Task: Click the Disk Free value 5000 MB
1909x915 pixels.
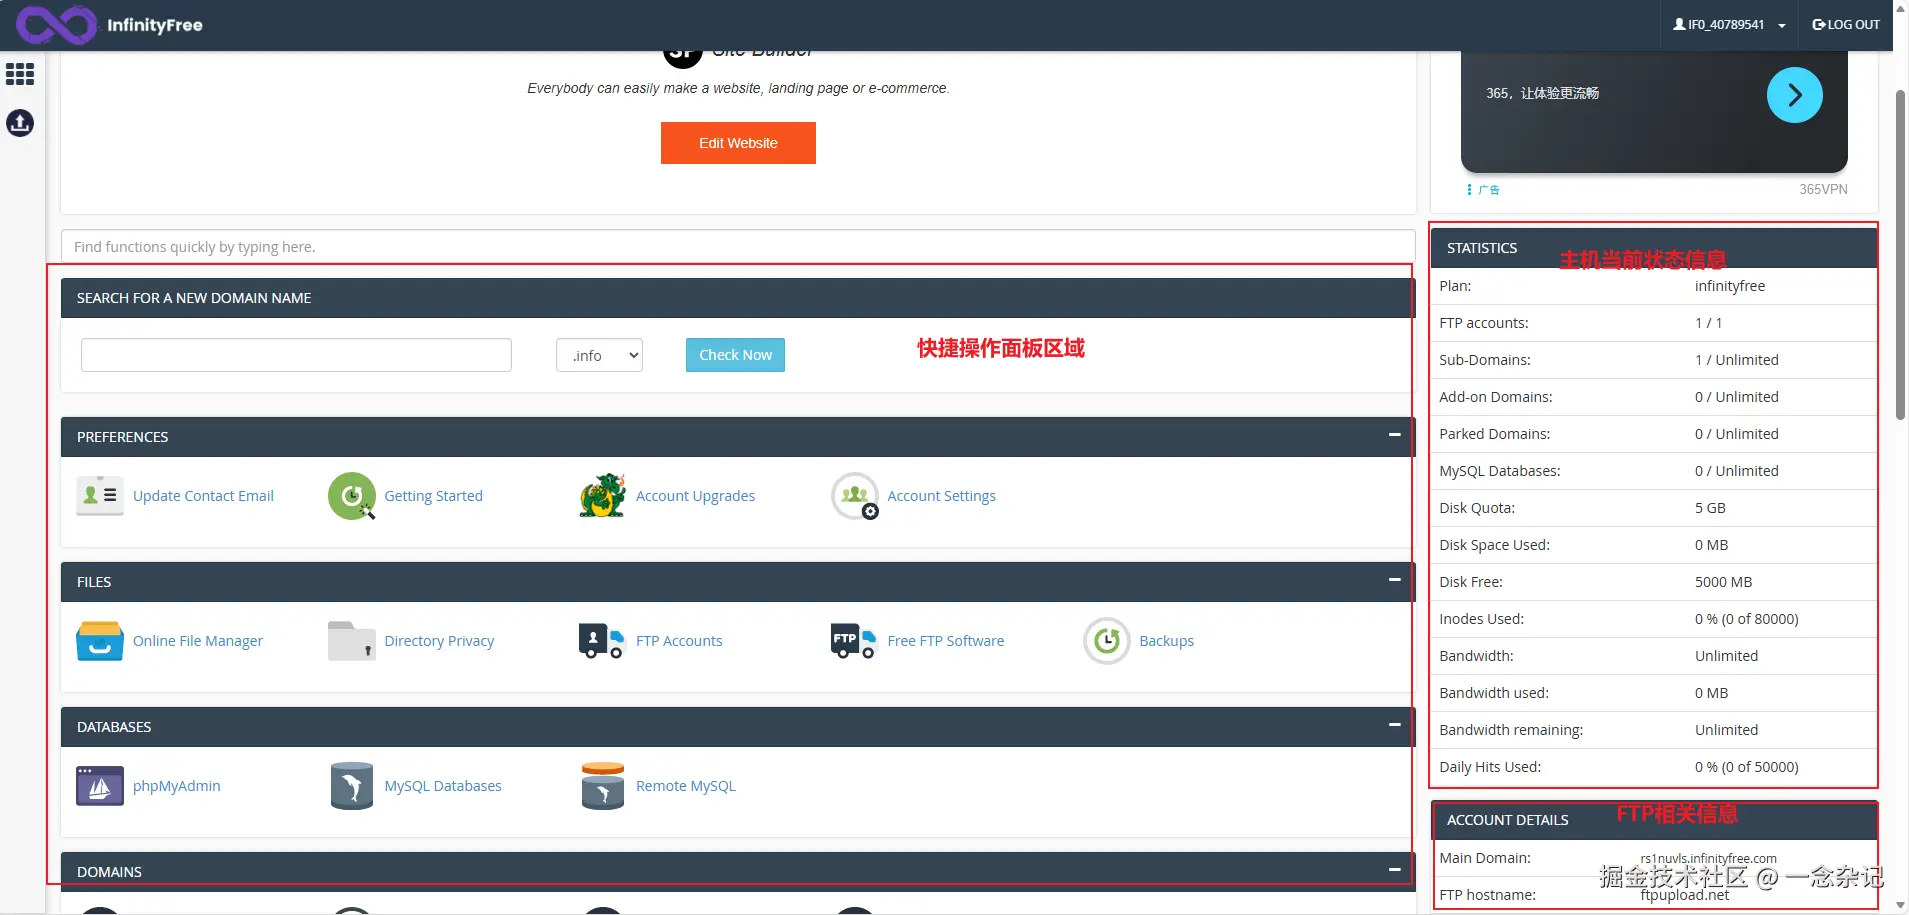Action: coord(1723,582)
